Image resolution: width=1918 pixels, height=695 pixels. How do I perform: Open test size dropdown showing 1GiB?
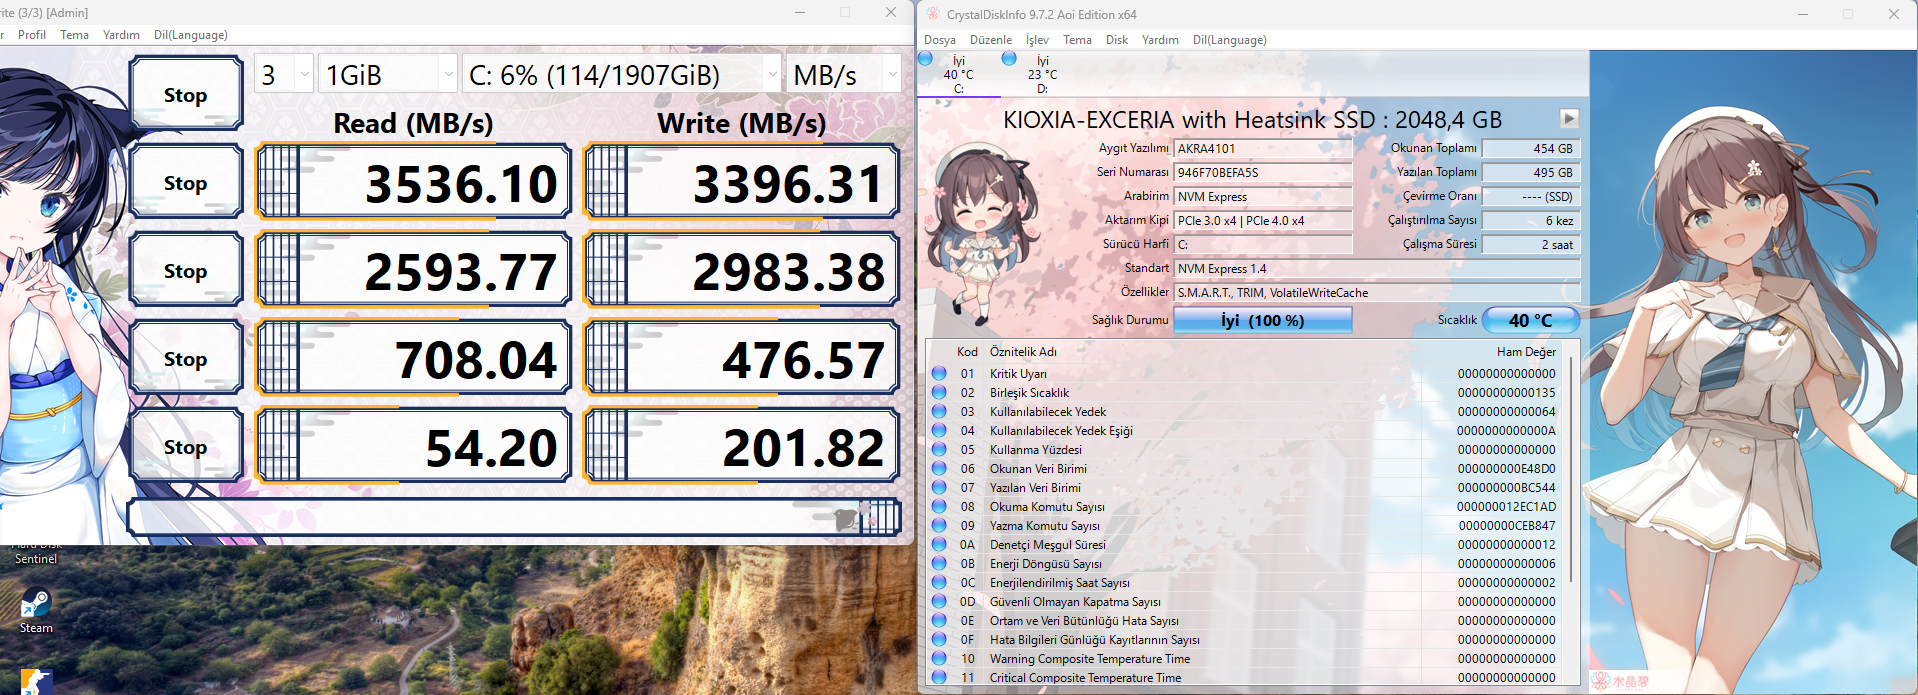388,75
